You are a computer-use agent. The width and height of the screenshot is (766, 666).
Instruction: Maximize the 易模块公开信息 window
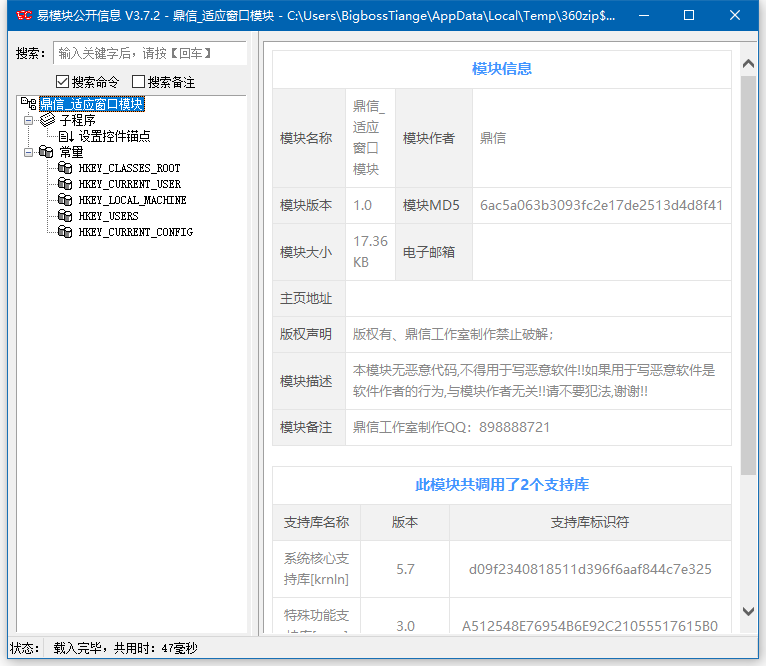(689, 16)
